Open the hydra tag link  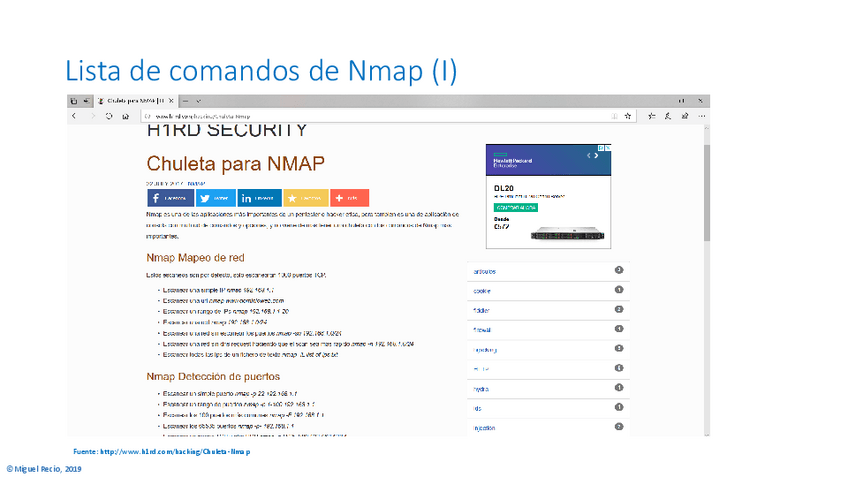click(481, 389)
